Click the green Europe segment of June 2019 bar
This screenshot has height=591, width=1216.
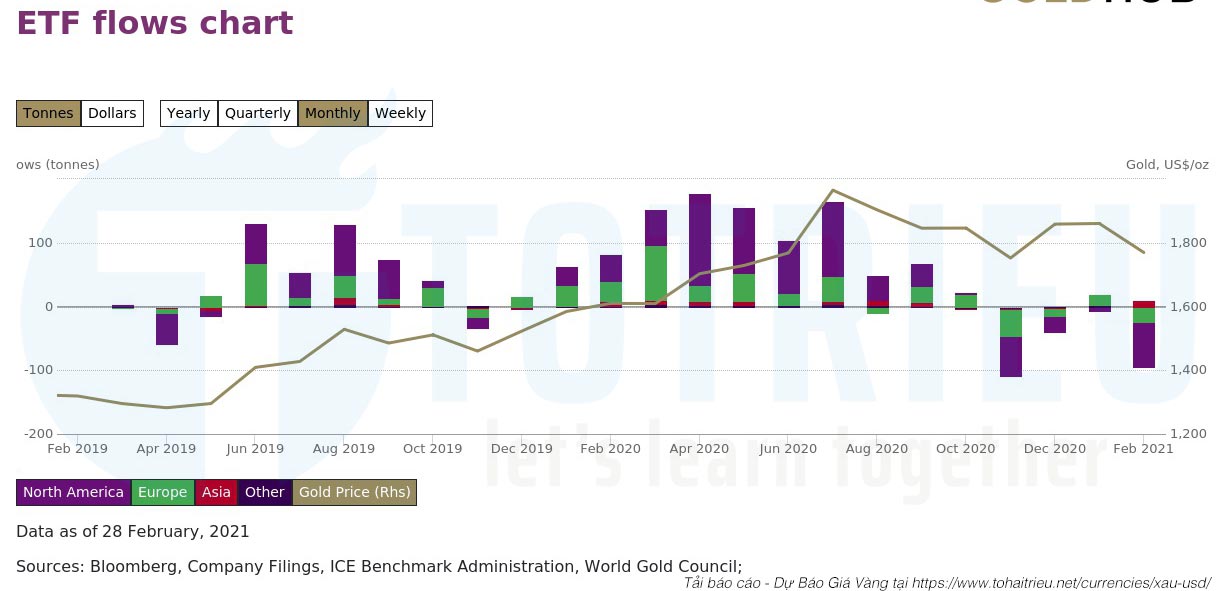point(256,285)
